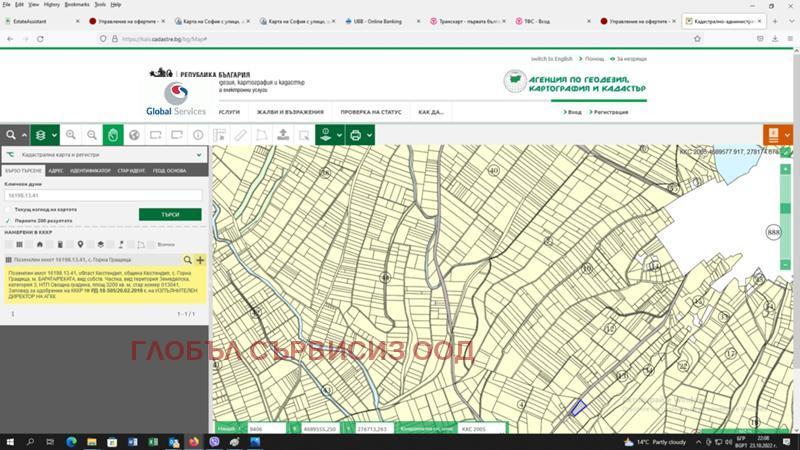
Task: Zoom to found property with magnifier icon
Action: (187, 260)
